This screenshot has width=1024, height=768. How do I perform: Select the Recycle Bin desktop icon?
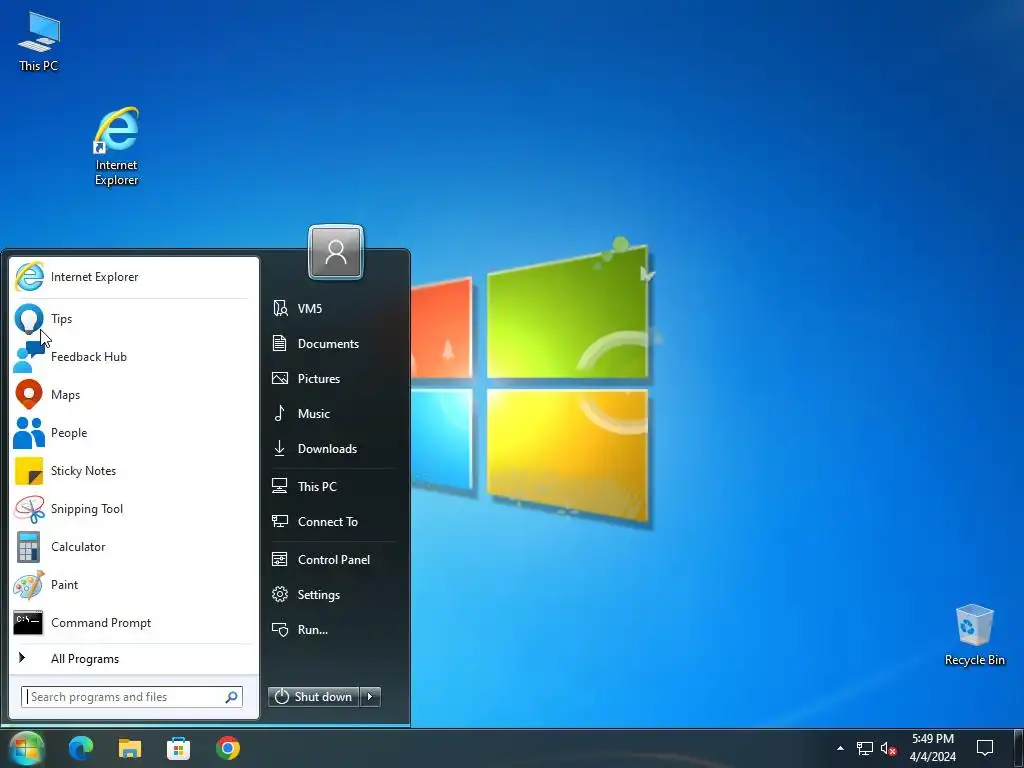[x=974, y=635]
